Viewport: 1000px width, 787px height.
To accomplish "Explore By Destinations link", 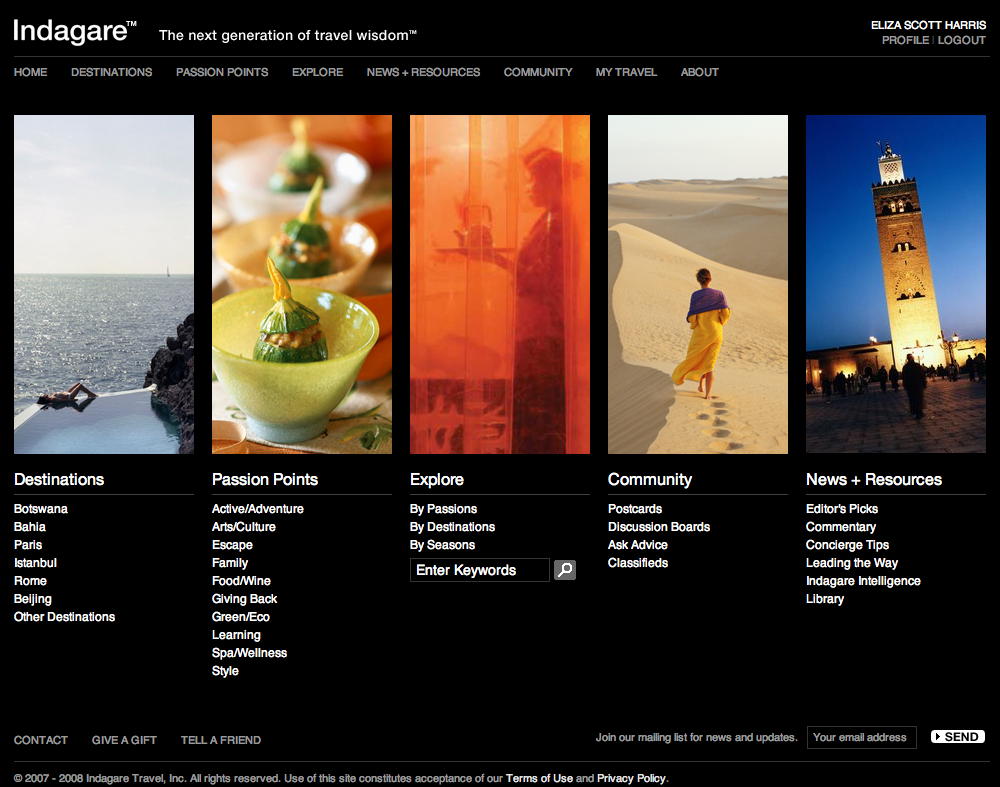I will tap(452, 527).
